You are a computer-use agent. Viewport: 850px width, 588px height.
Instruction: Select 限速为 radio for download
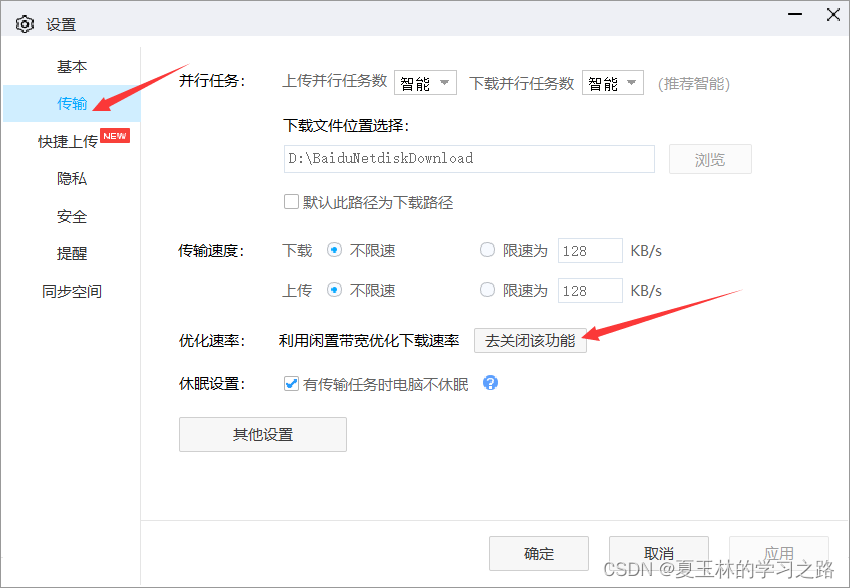(x=487, y=250)
